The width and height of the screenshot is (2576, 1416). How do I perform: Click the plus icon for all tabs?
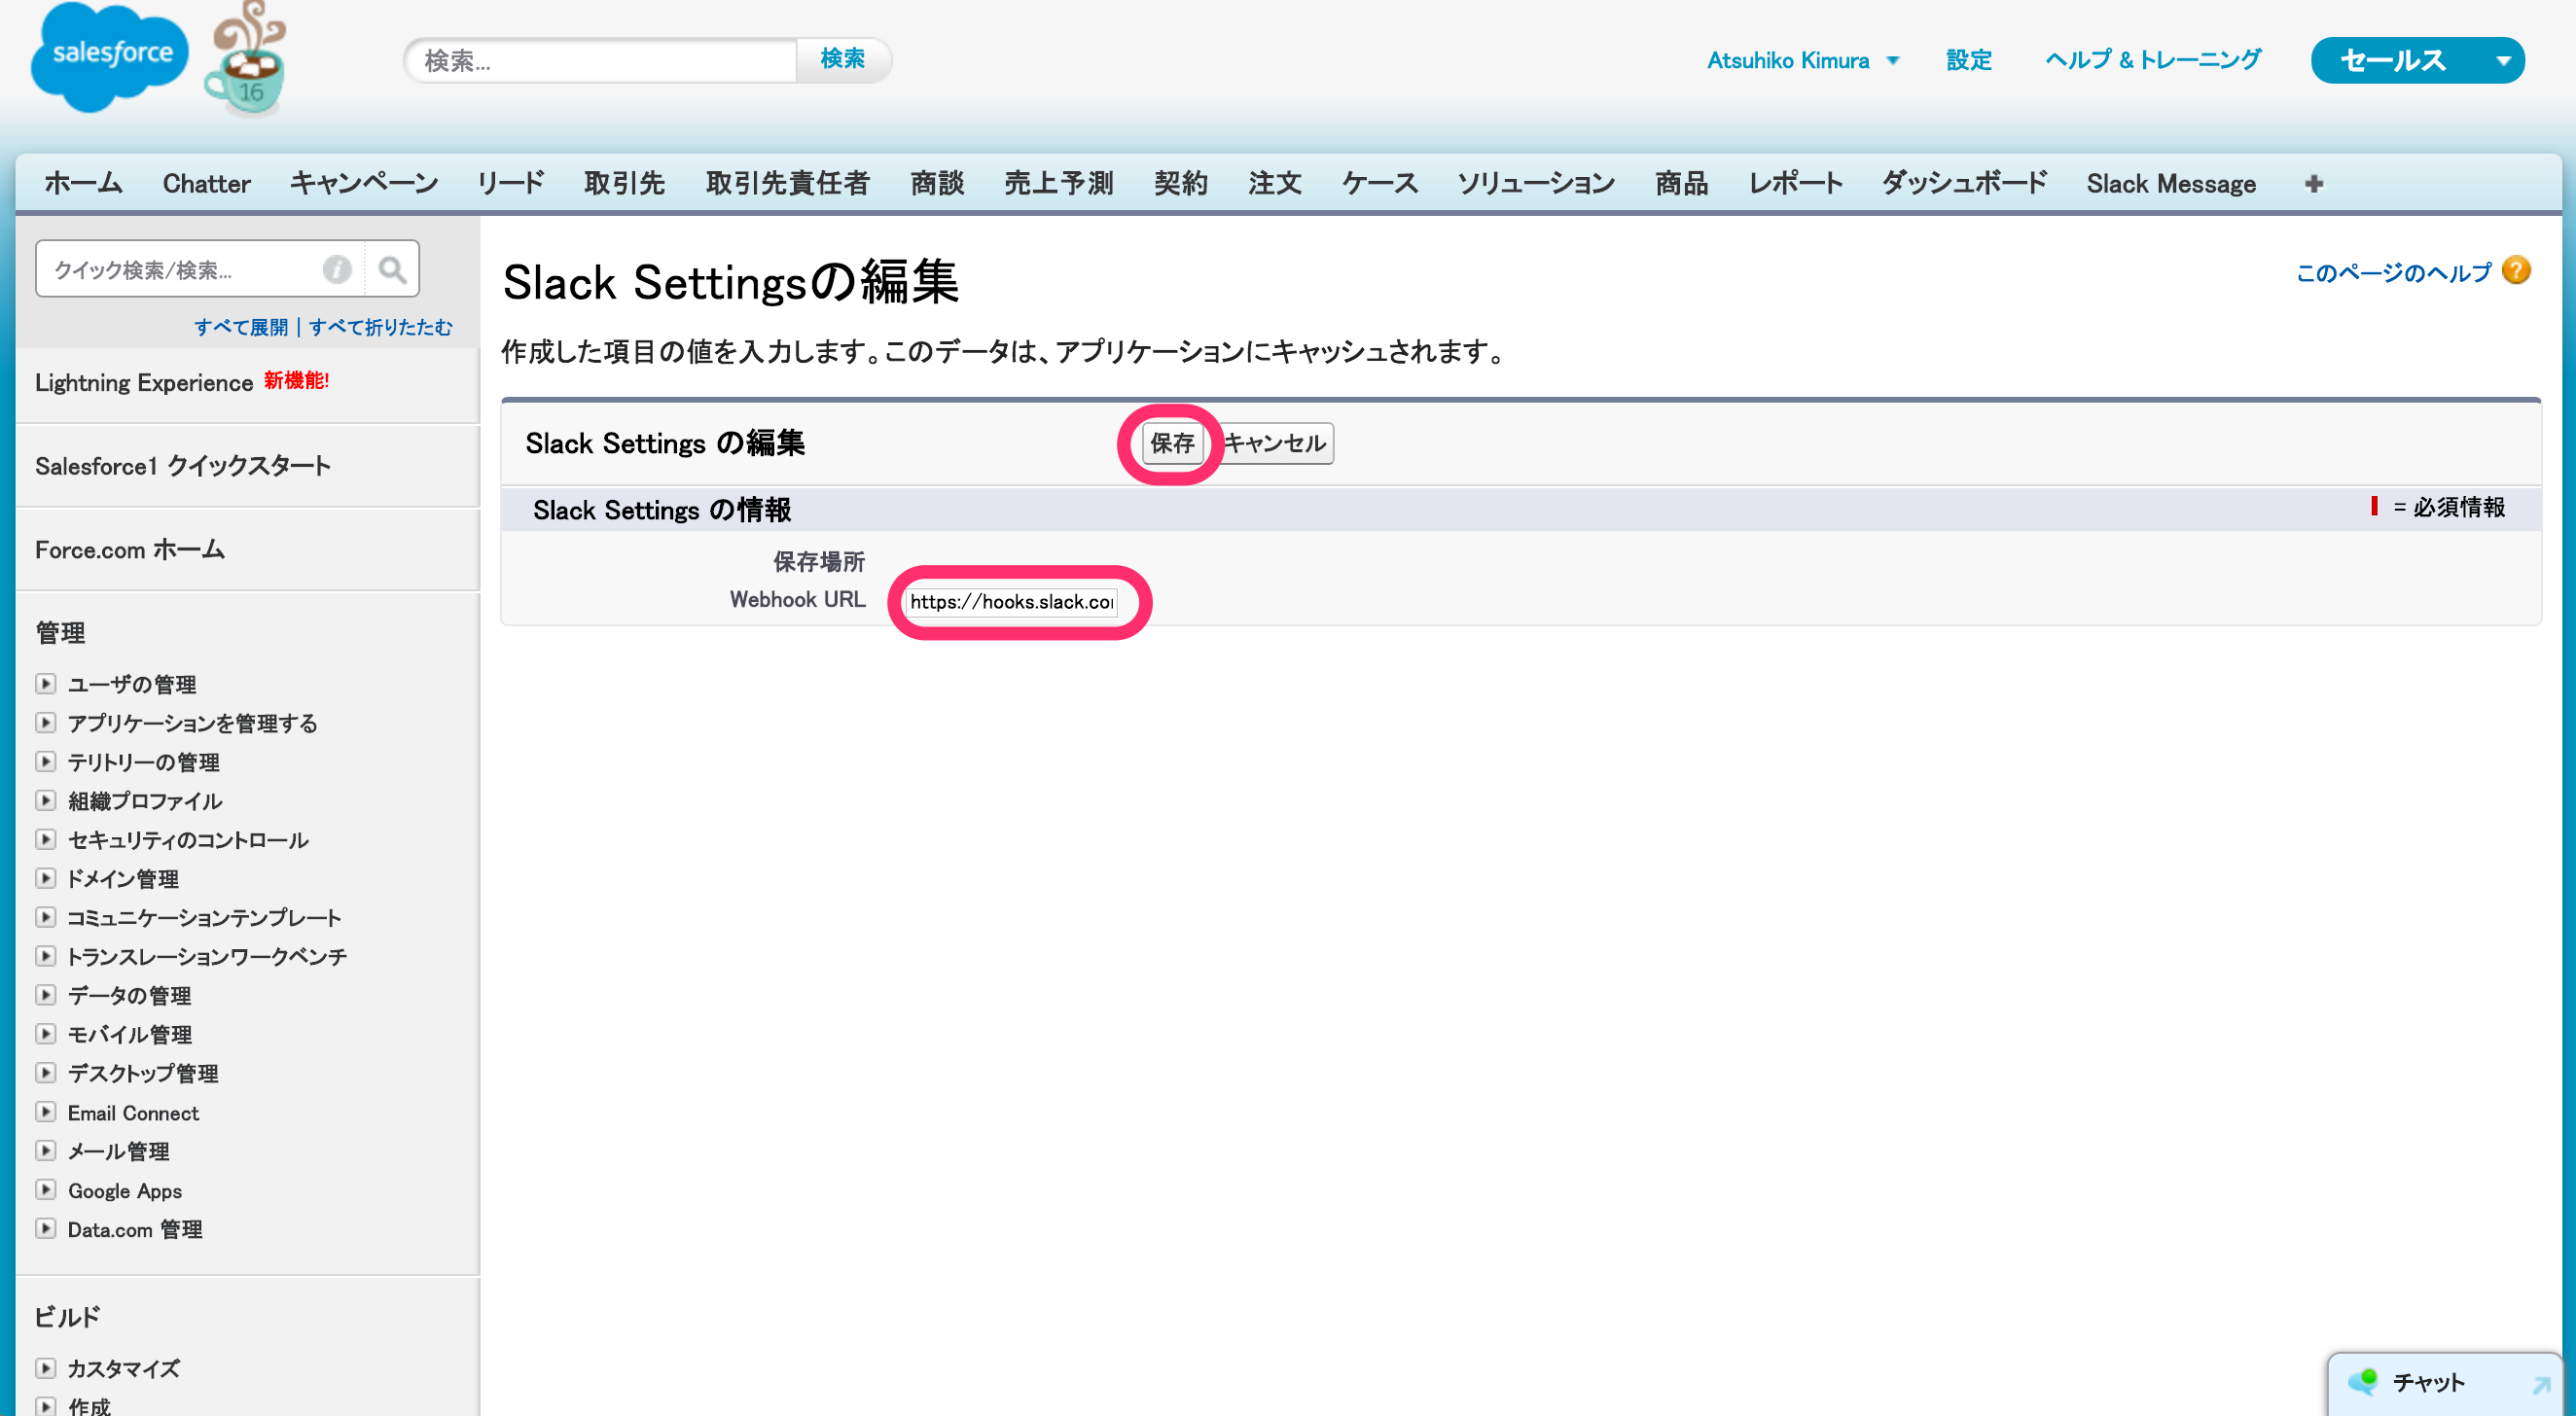pos(2314,184)
